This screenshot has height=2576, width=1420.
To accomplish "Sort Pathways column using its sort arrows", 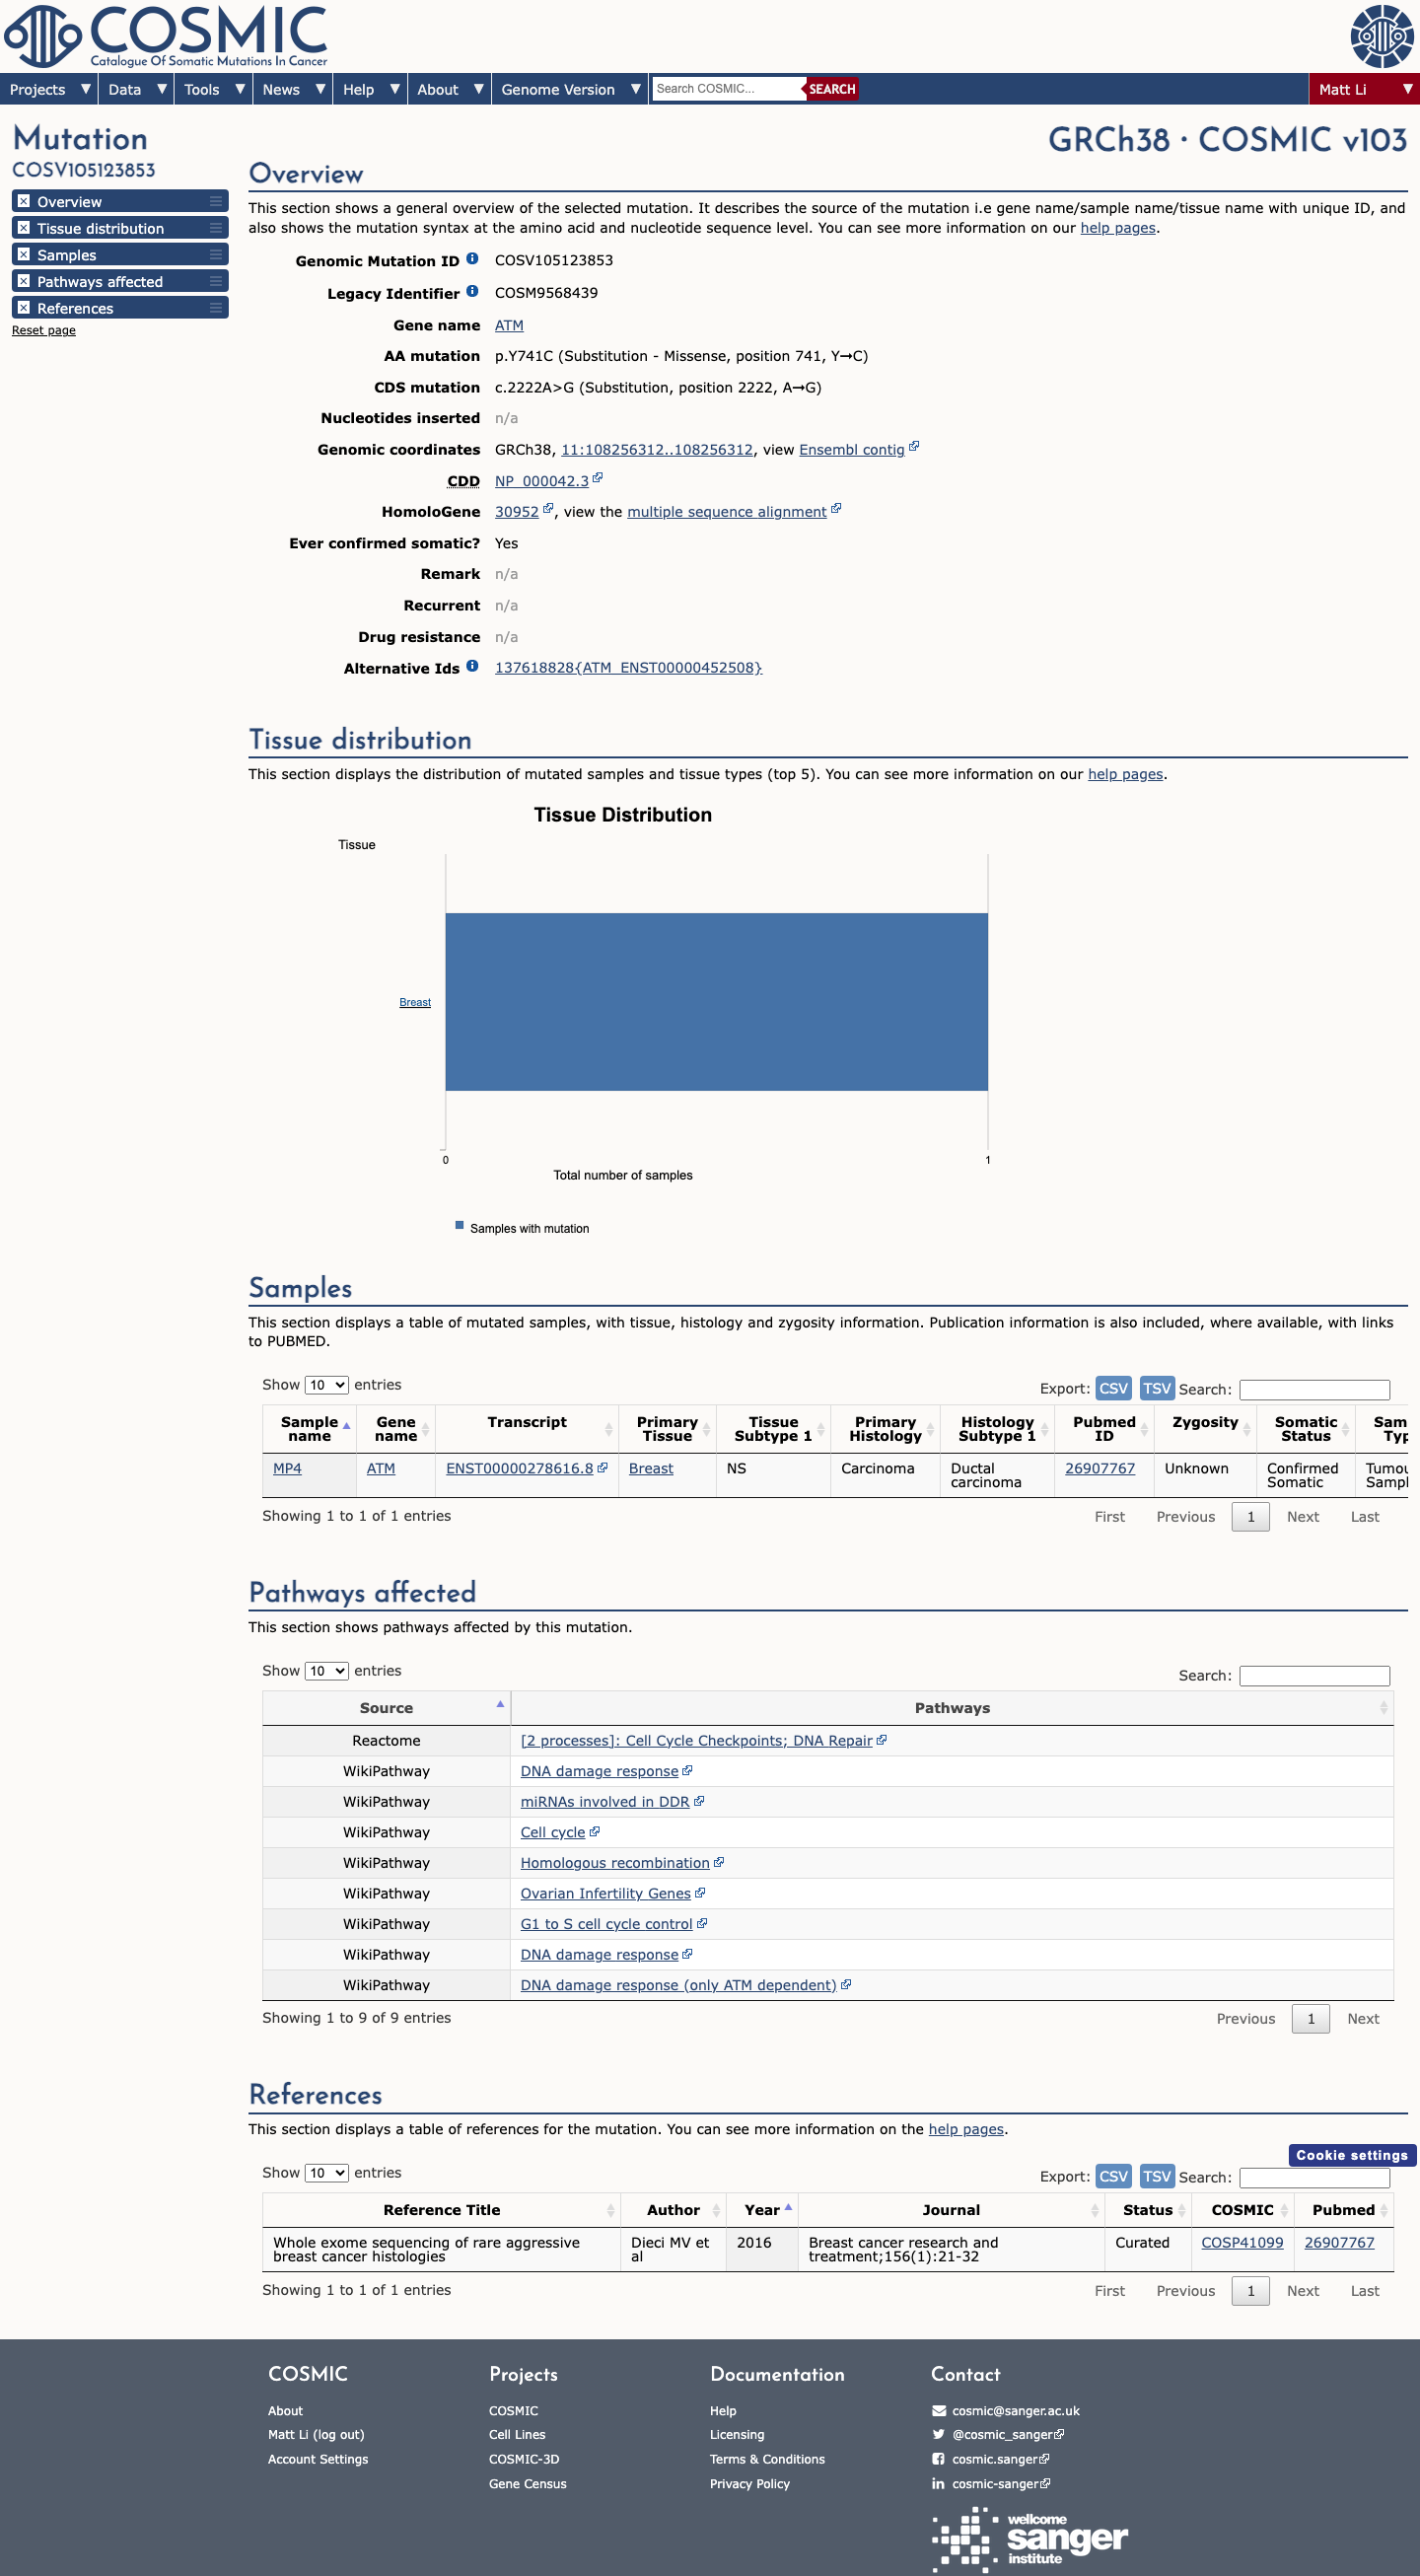I will tap(1383, 1708).
